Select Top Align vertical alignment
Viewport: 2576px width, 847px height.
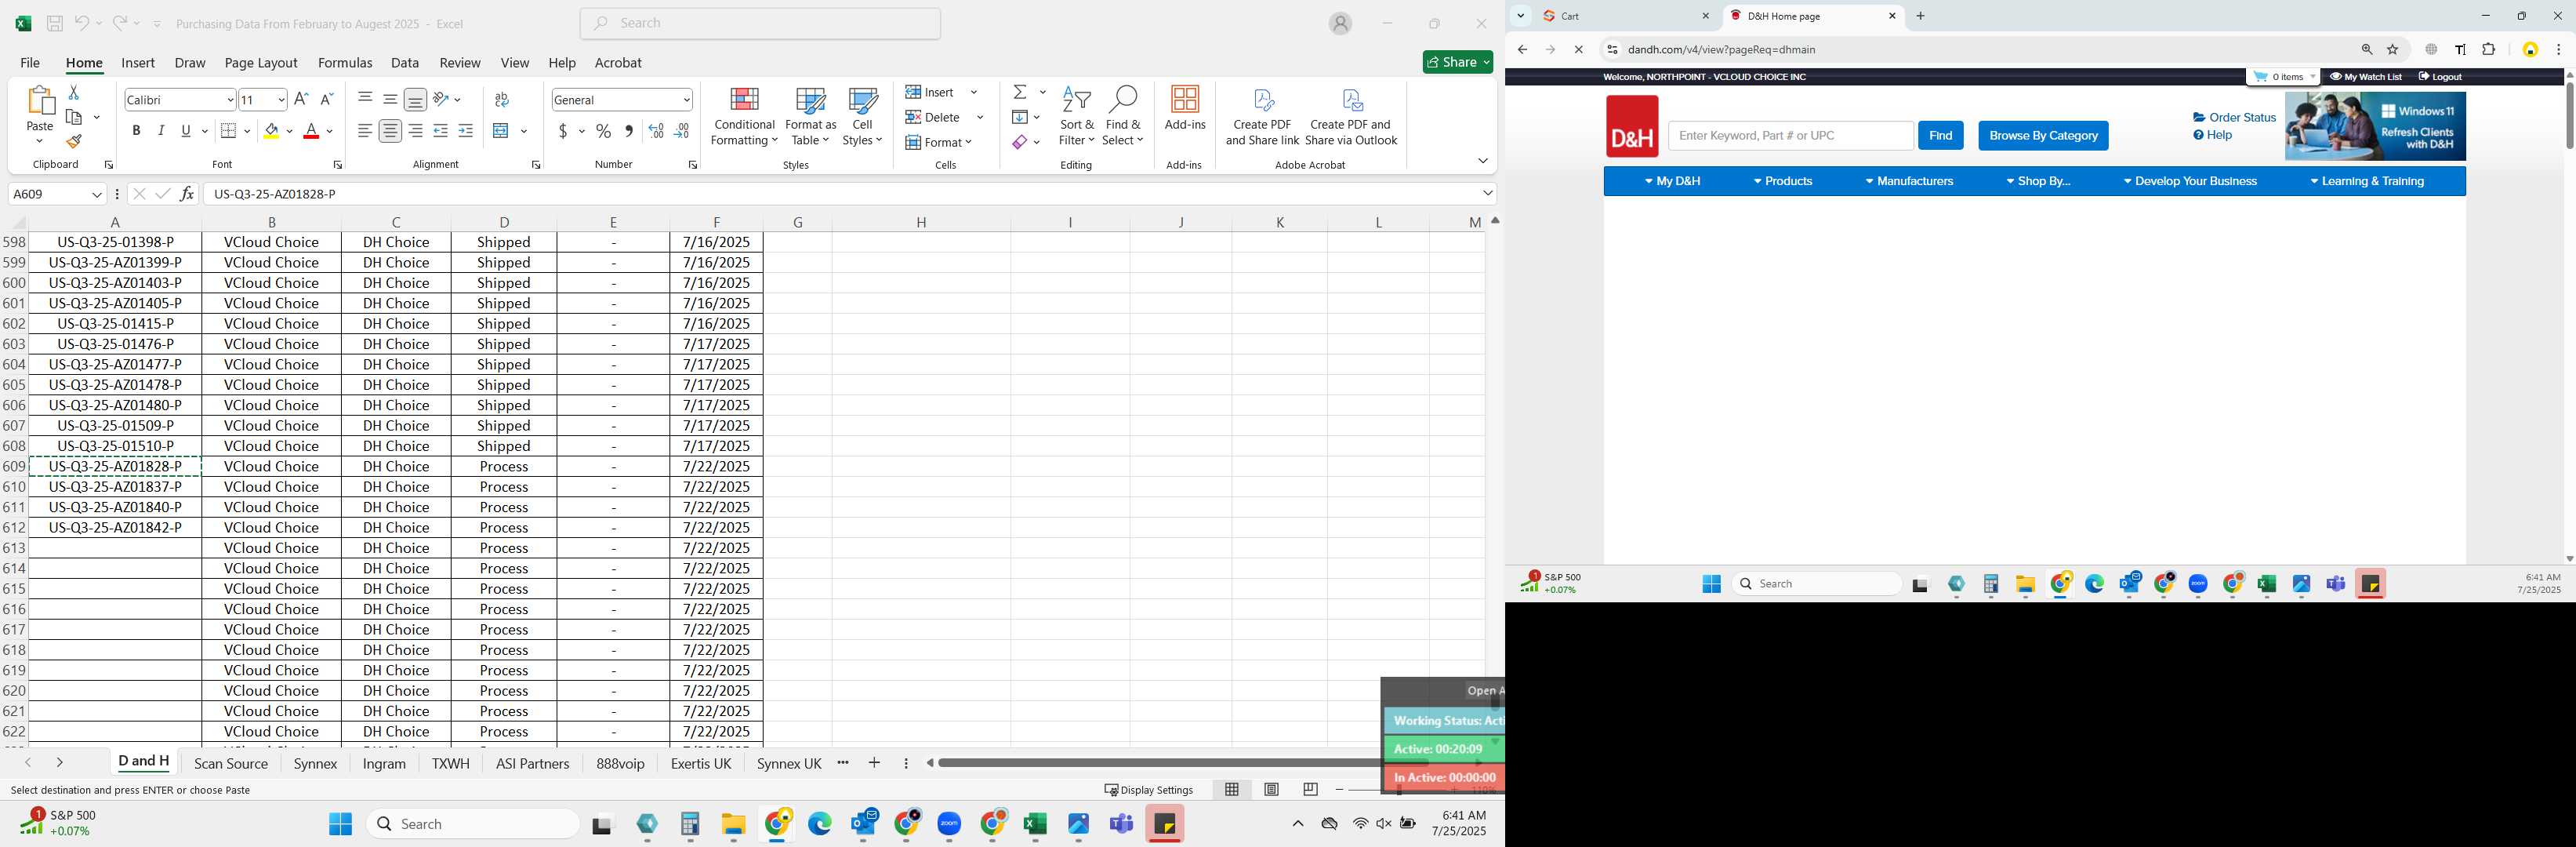click(365, 99)
